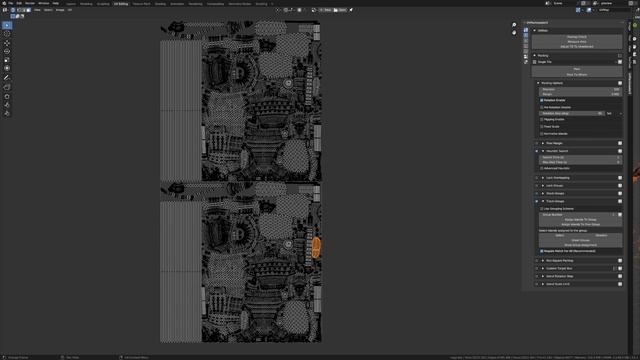Select the Rotate tool in UV toolbar

pos(7,51)
